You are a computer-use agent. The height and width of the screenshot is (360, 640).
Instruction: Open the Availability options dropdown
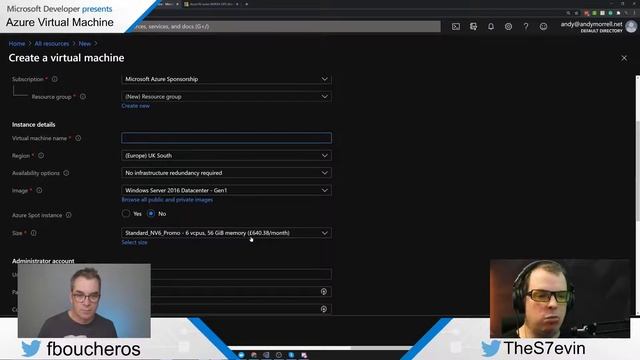pyautogui.click(x=227, y=173)
